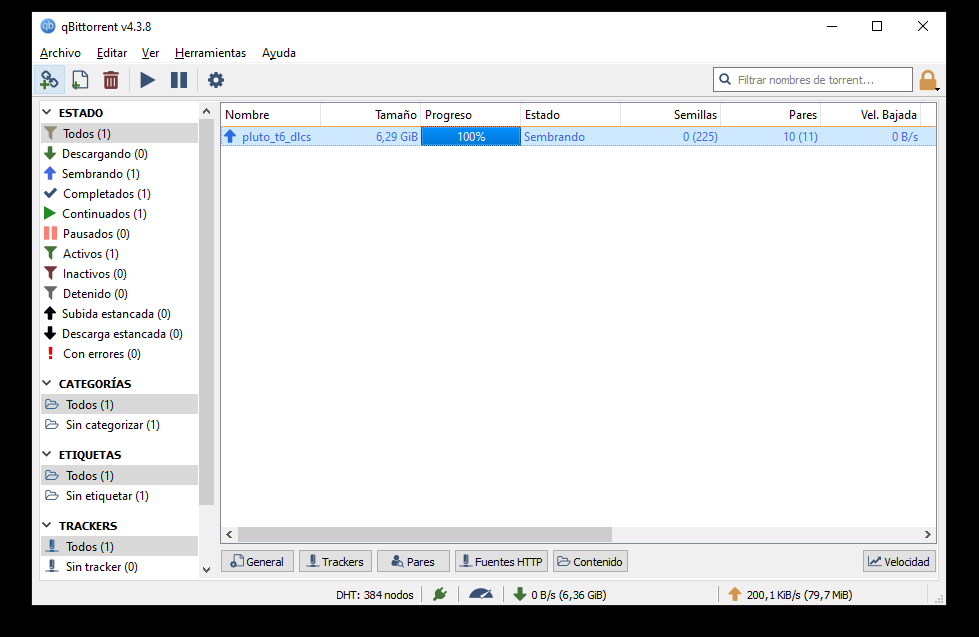Viewport: 979px width, 637px height.
Task: Open the Velocidad graph tab
Action: tap(899, 561)
